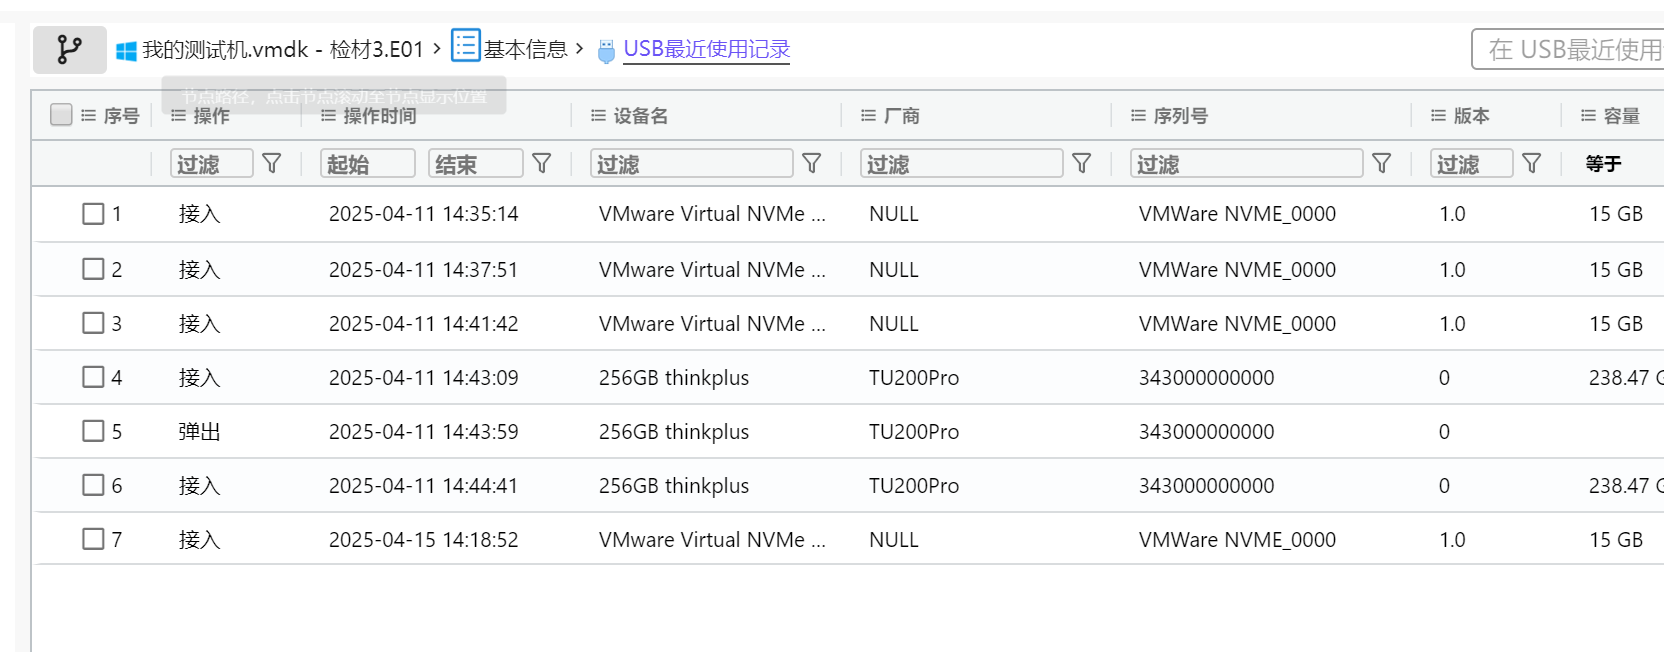Click the 容量 column menu icon
This screenshot has width=1664, height=652.
pyautogui.click(x=1588, y=116)
